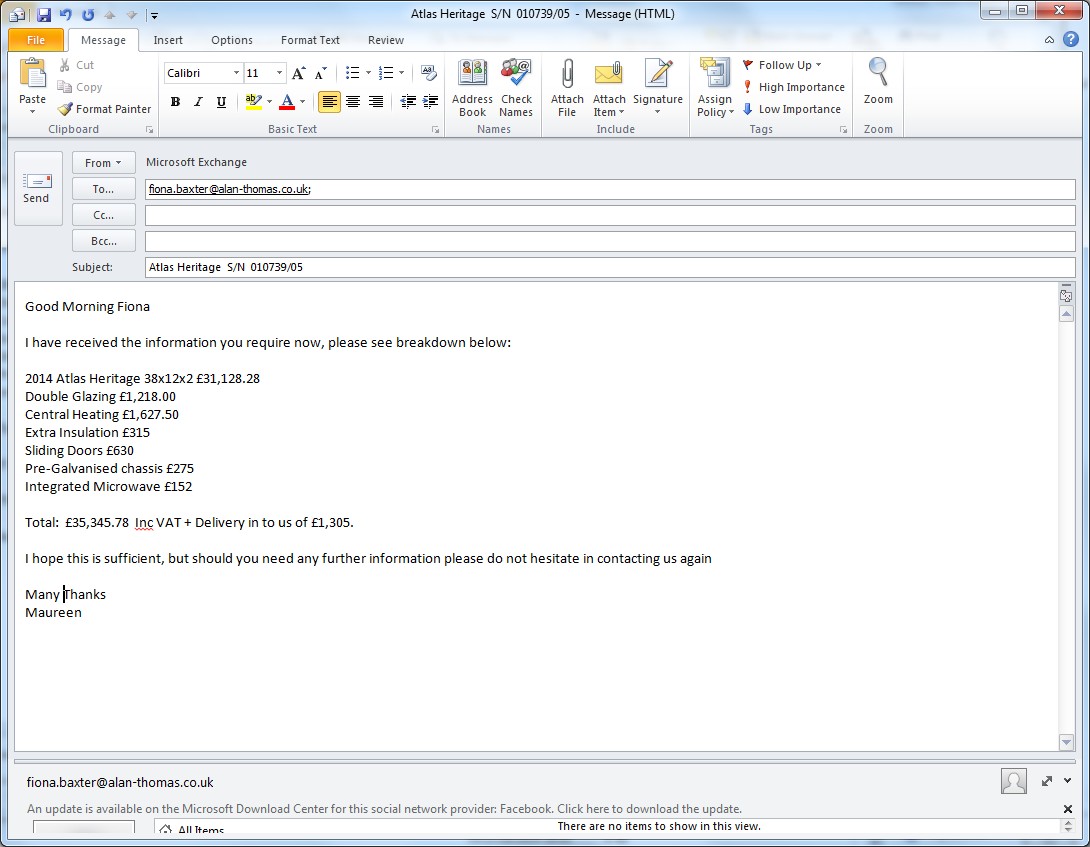The height and width of the screenshot is (847, 1090).
Task: Clear formatting with the eraser icon
Action: [x=429, y=73]
